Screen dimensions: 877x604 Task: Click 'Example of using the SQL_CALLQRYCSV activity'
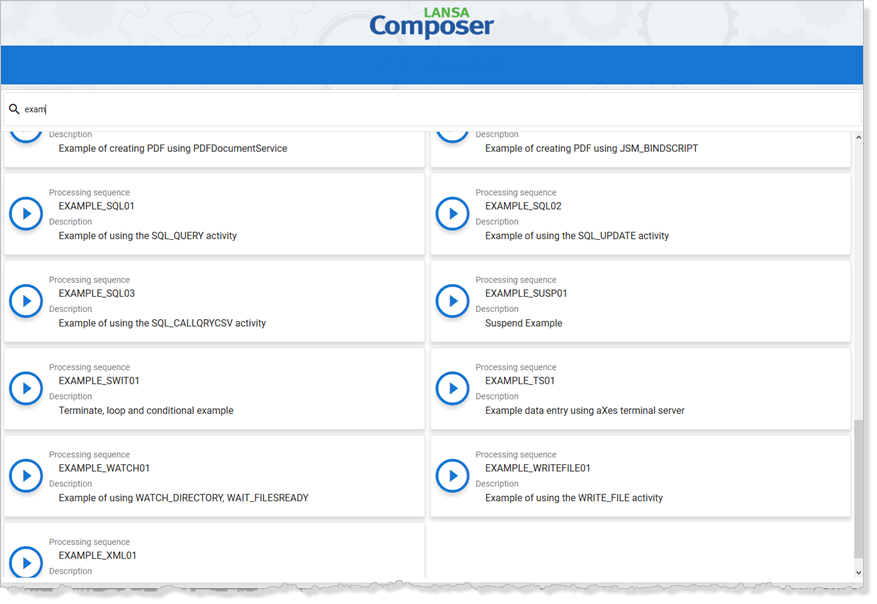point(162,323)
